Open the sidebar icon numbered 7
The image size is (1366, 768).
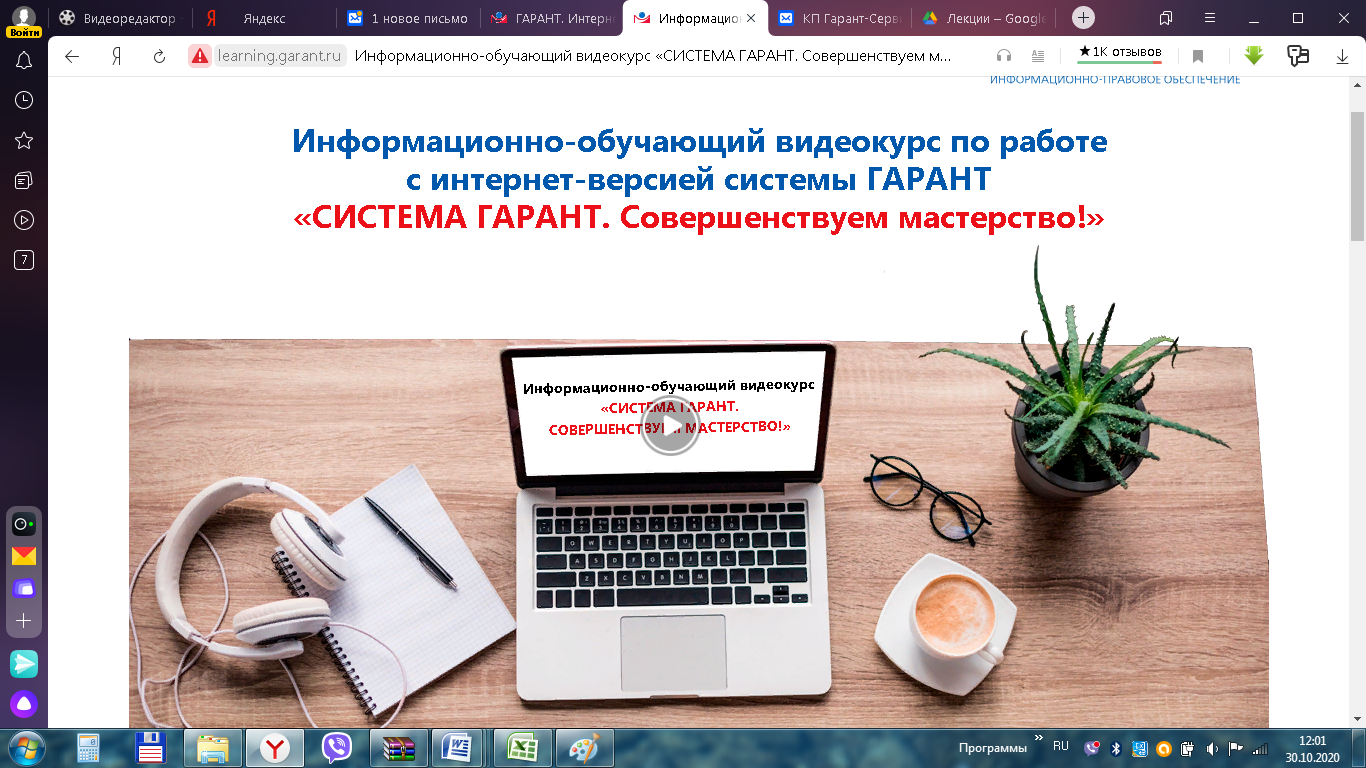[x=24, y=260]
